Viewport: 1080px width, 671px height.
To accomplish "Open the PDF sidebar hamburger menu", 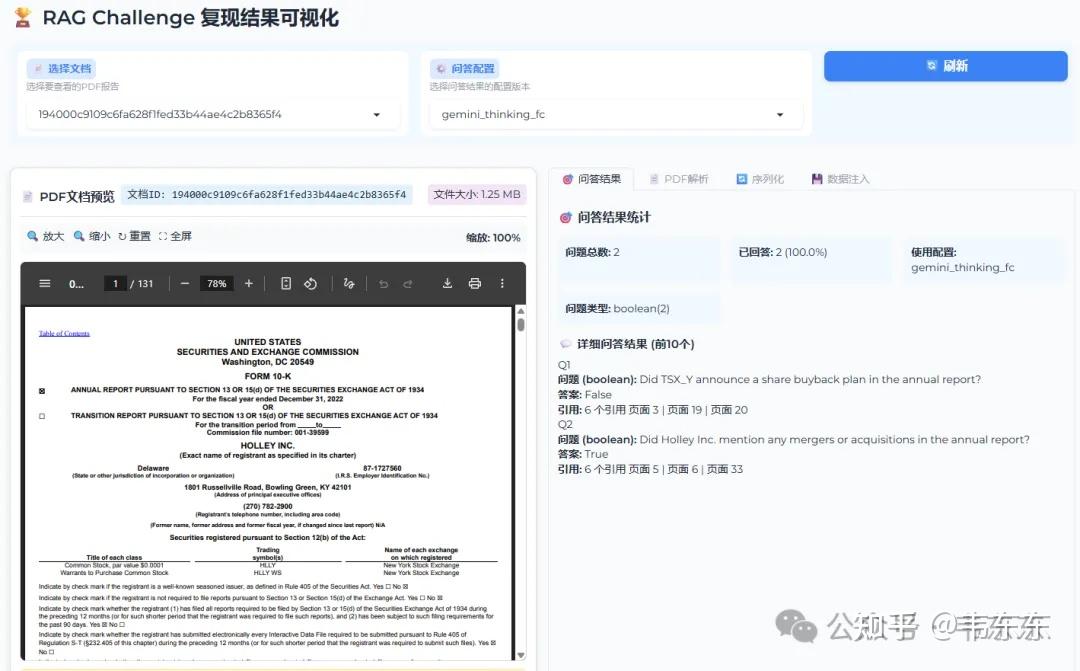I will click(x=43, y=283).
